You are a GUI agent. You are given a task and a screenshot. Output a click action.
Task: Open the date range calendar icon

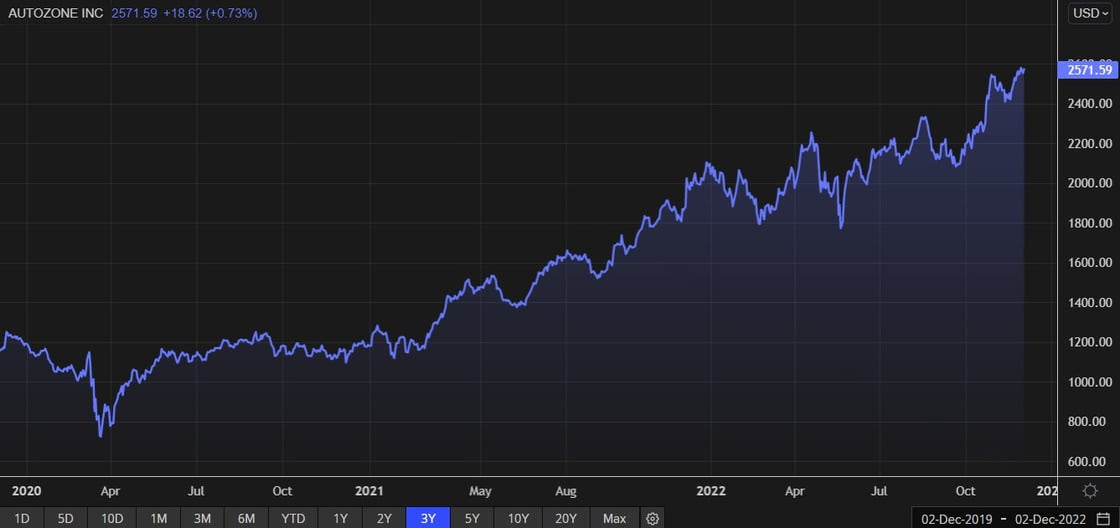(x=1103, y=518)
